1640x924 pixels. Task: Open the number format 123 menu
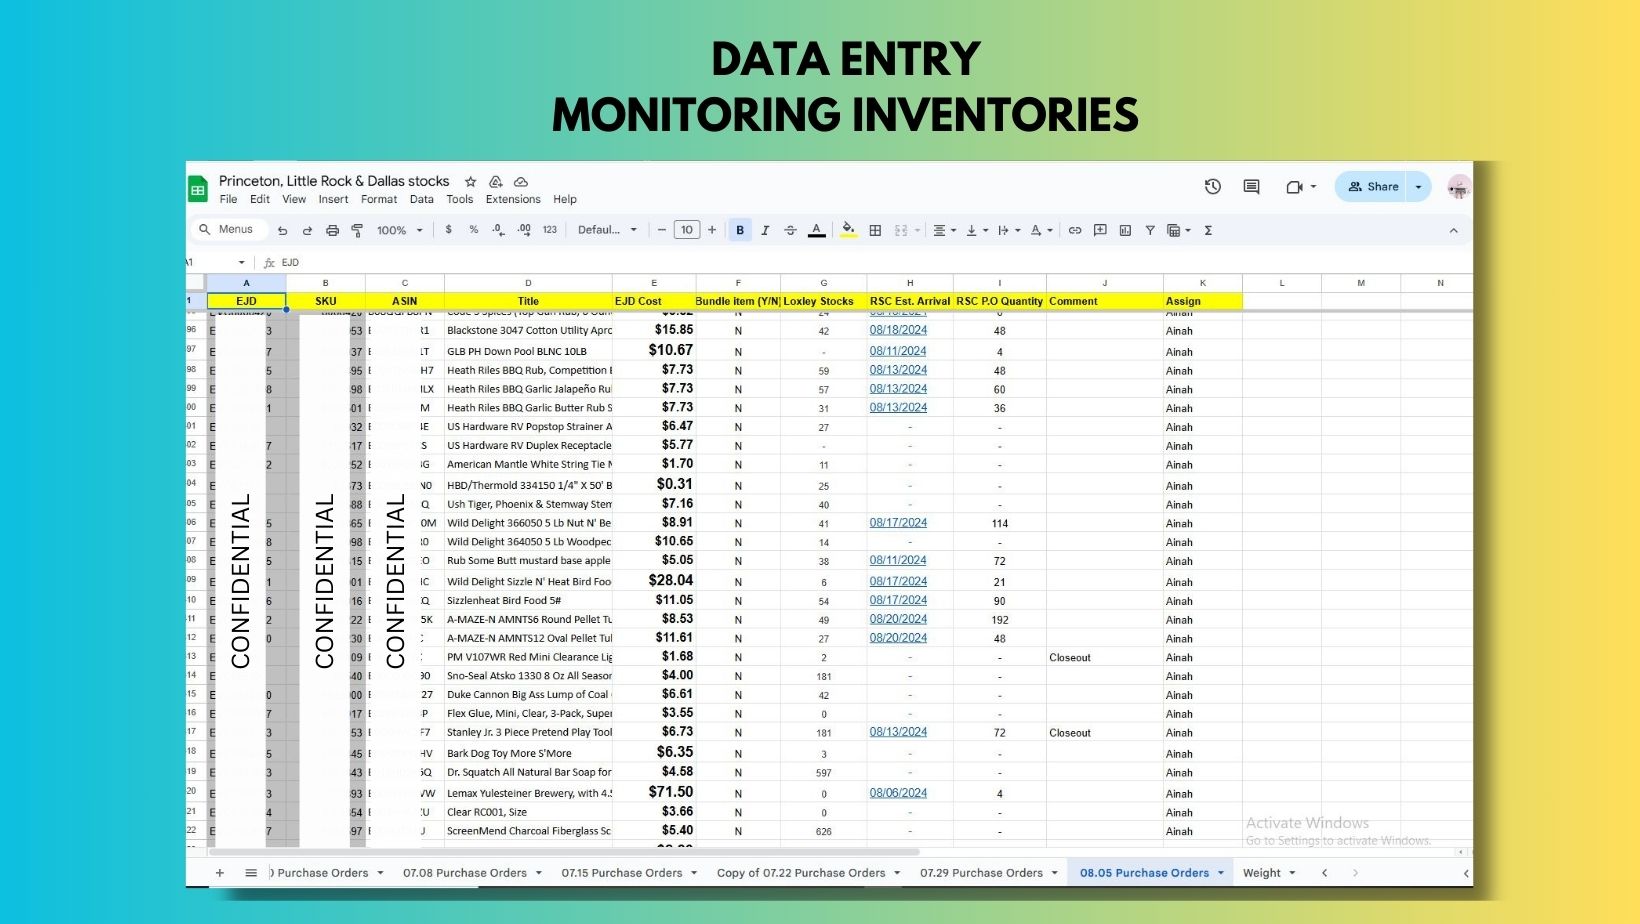(x=550, y=230)
